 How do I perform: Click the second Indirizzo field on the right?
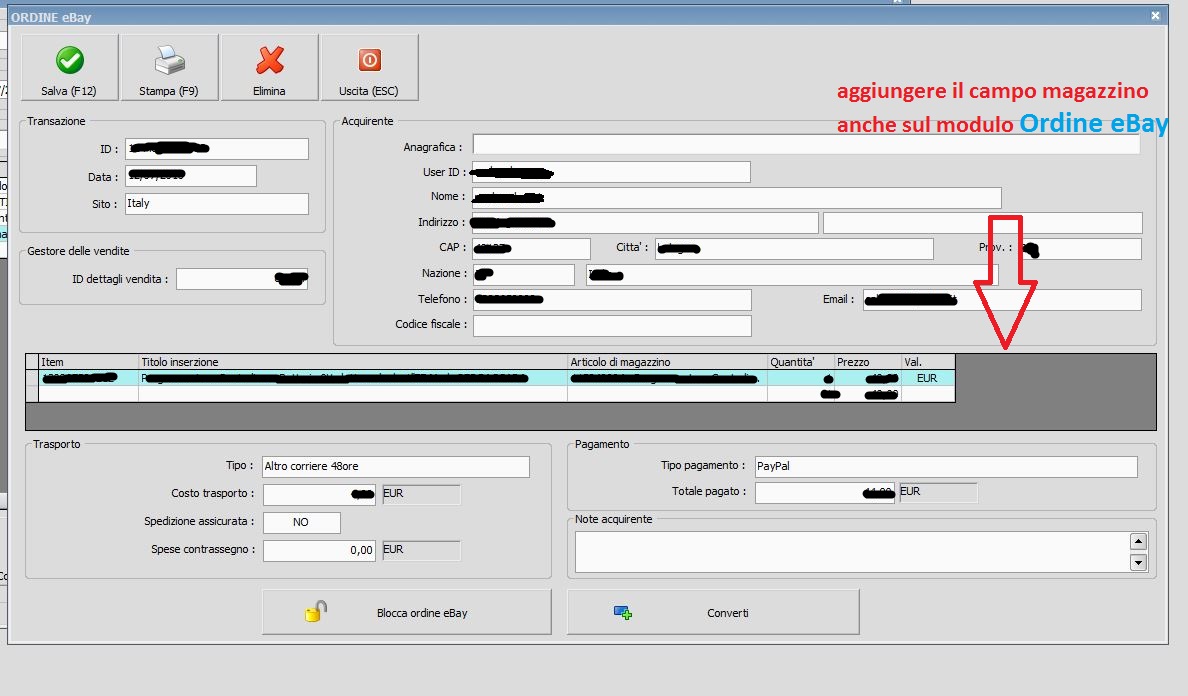point(983,223)
